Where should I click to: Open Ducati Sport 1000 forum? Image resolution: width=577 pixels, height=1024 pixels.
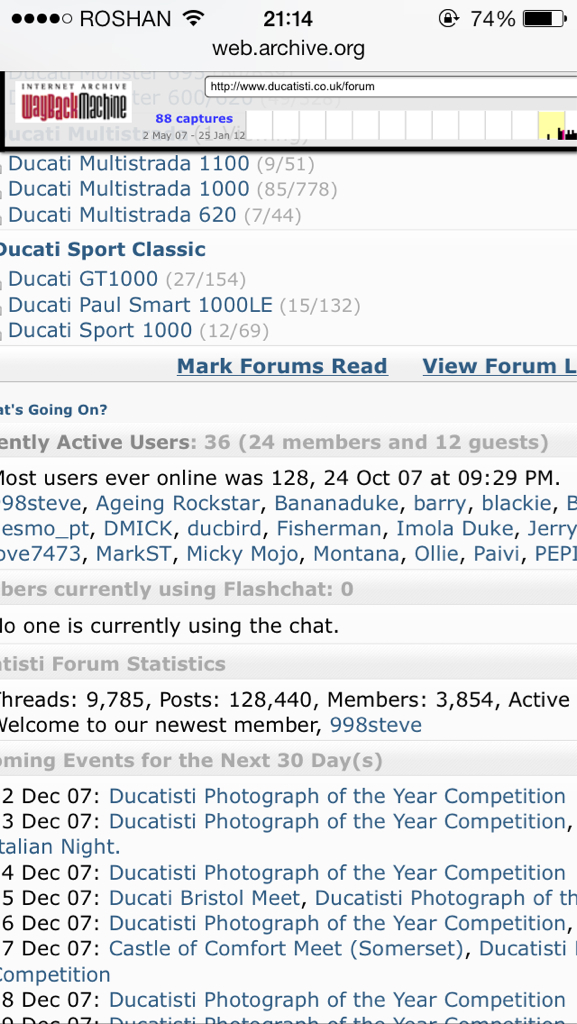click(100, 330)
